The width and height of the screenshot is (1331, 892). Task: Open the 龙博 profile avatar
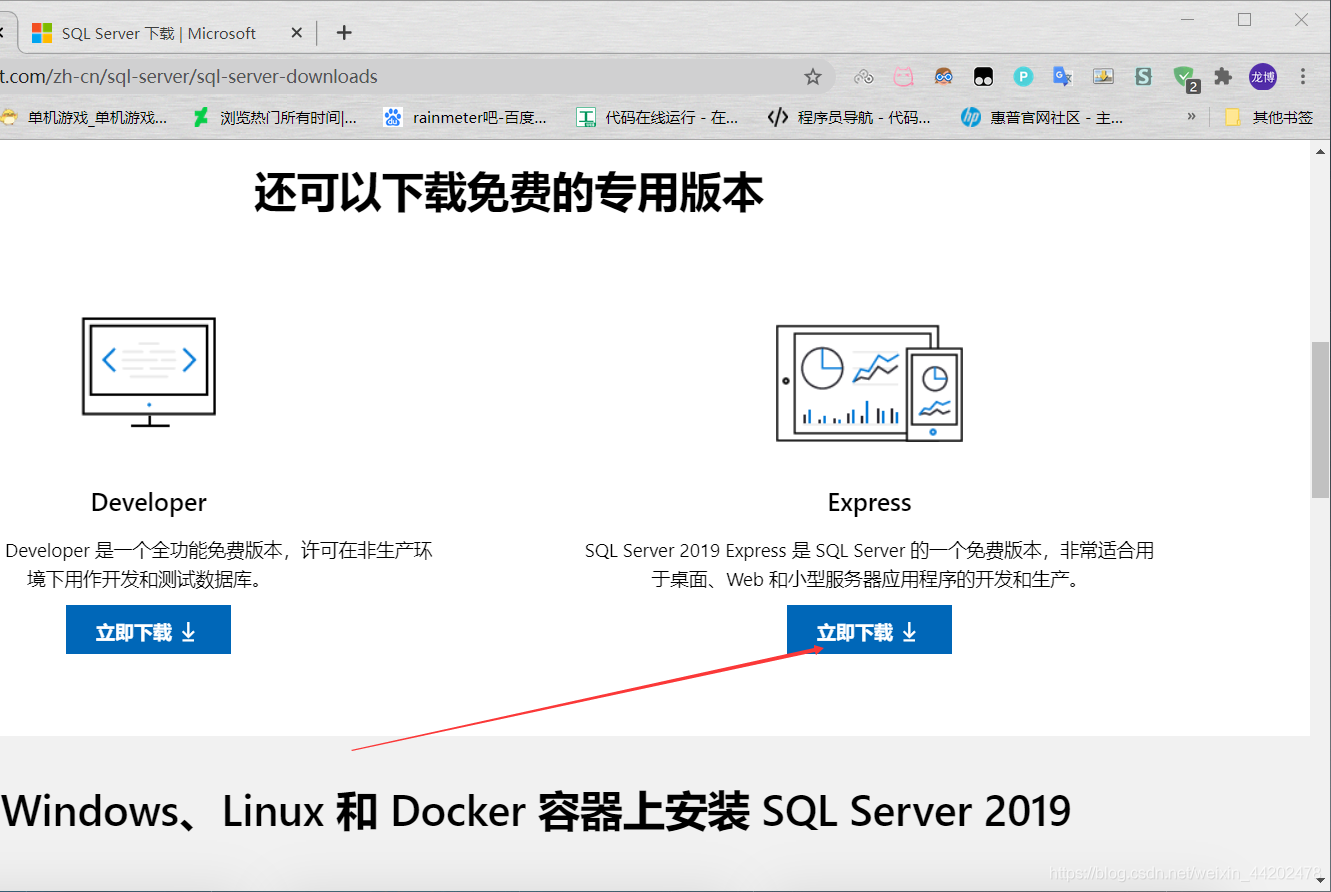click(x=1262, y=77)
